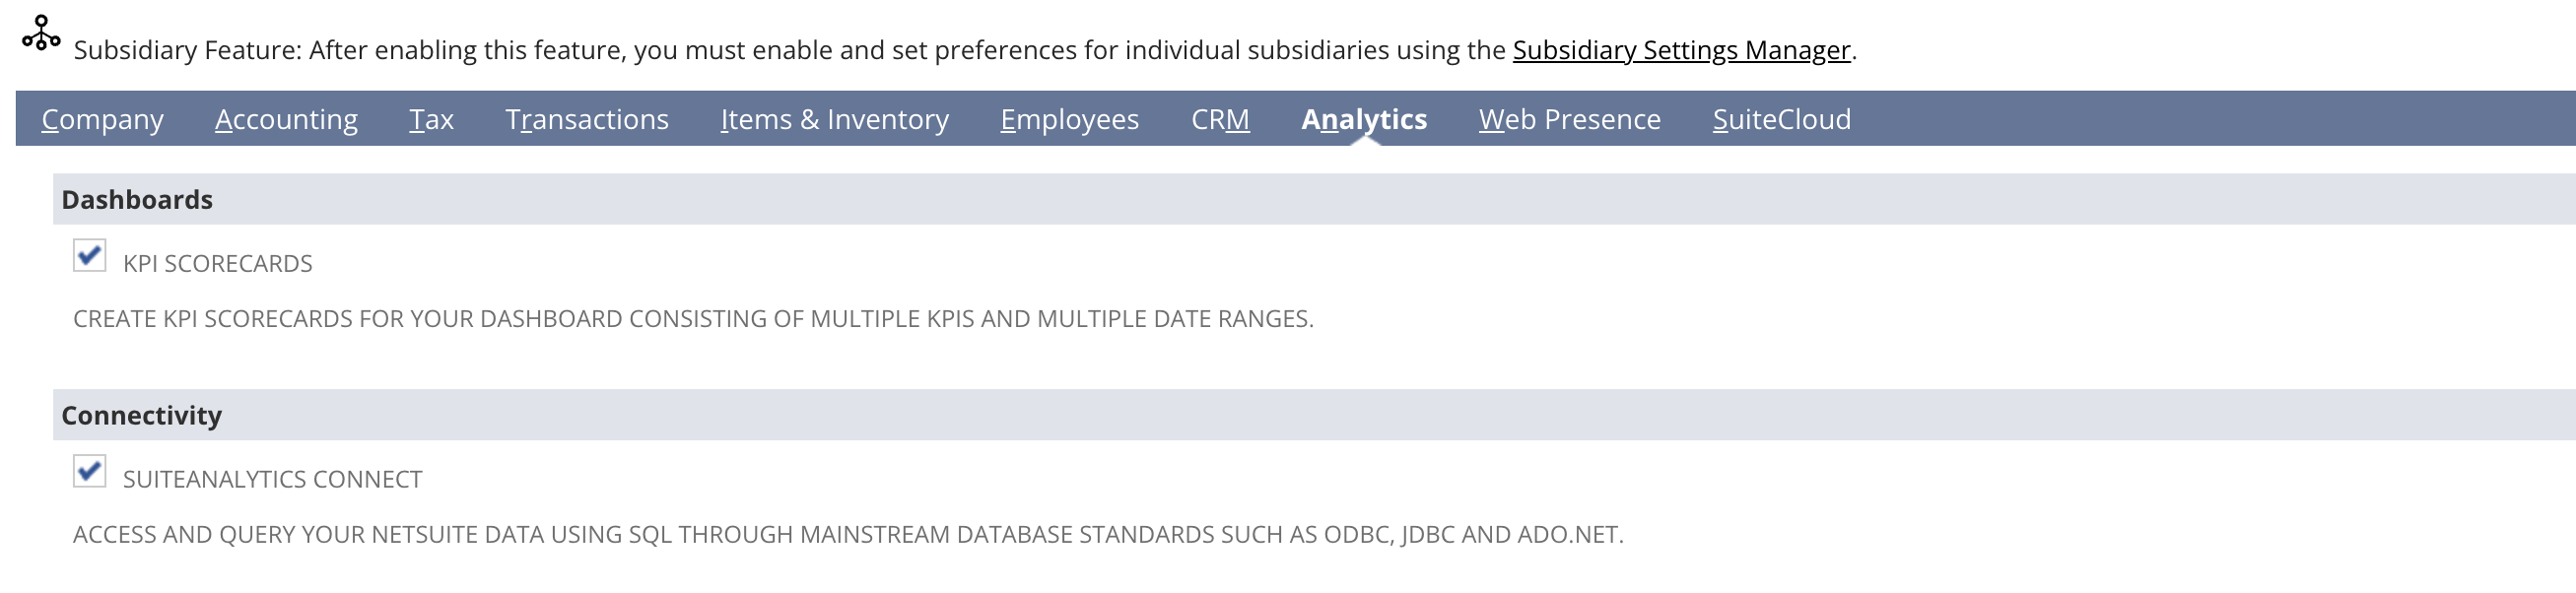2576x593 pixels.
Task: Click the Dashboards section header
Action: click(x=137, y=200)
